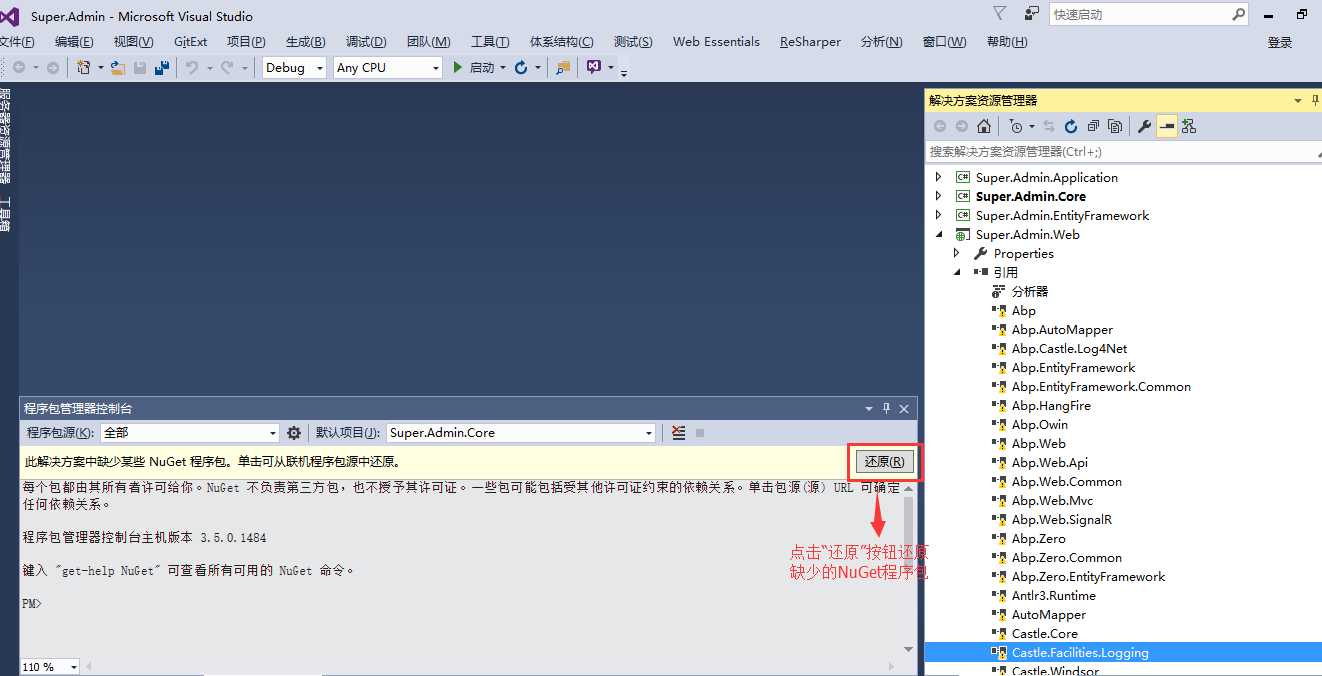This screenshot has width=1322, height=676.
Task: Click the 启动 start button label
Action: coord(482,67)
